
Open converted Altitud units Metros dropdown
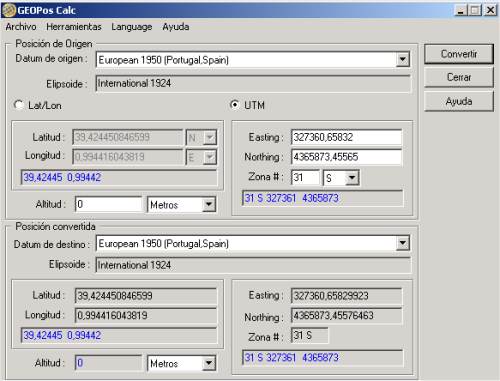[209, 363]
